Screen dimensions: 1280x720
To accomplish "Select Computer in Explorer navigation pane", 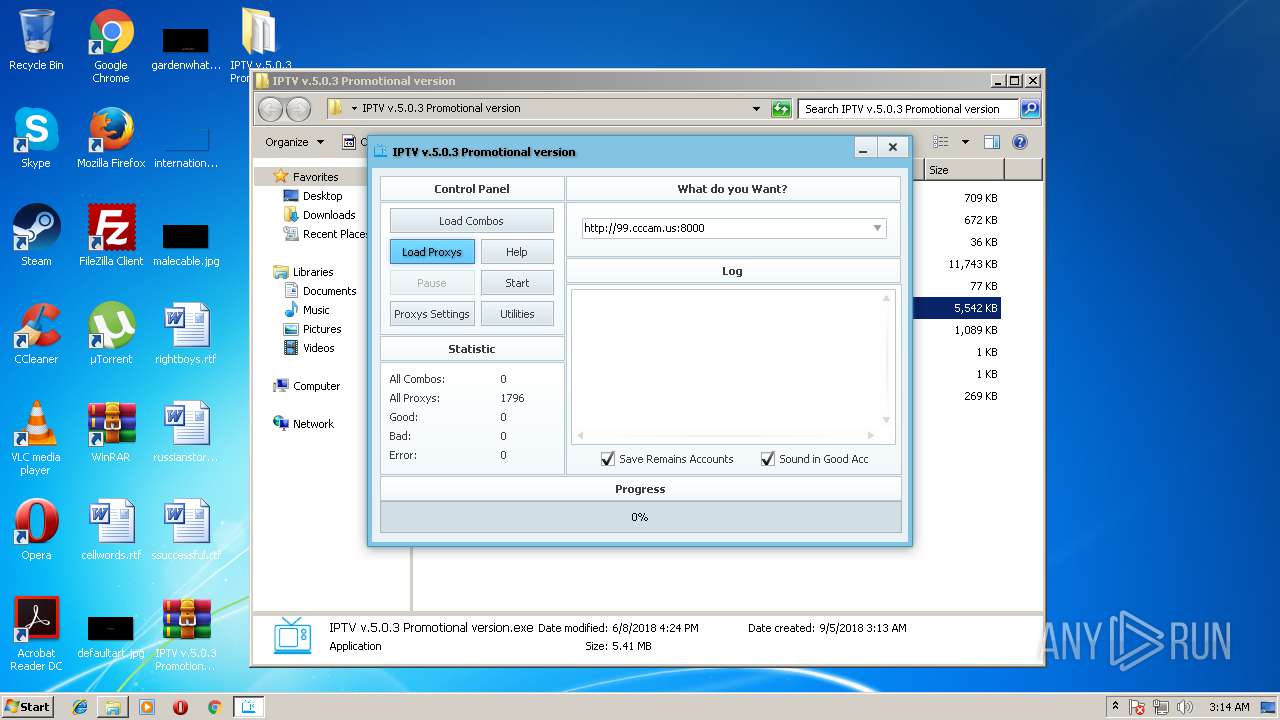I will [x=316, y=386].
